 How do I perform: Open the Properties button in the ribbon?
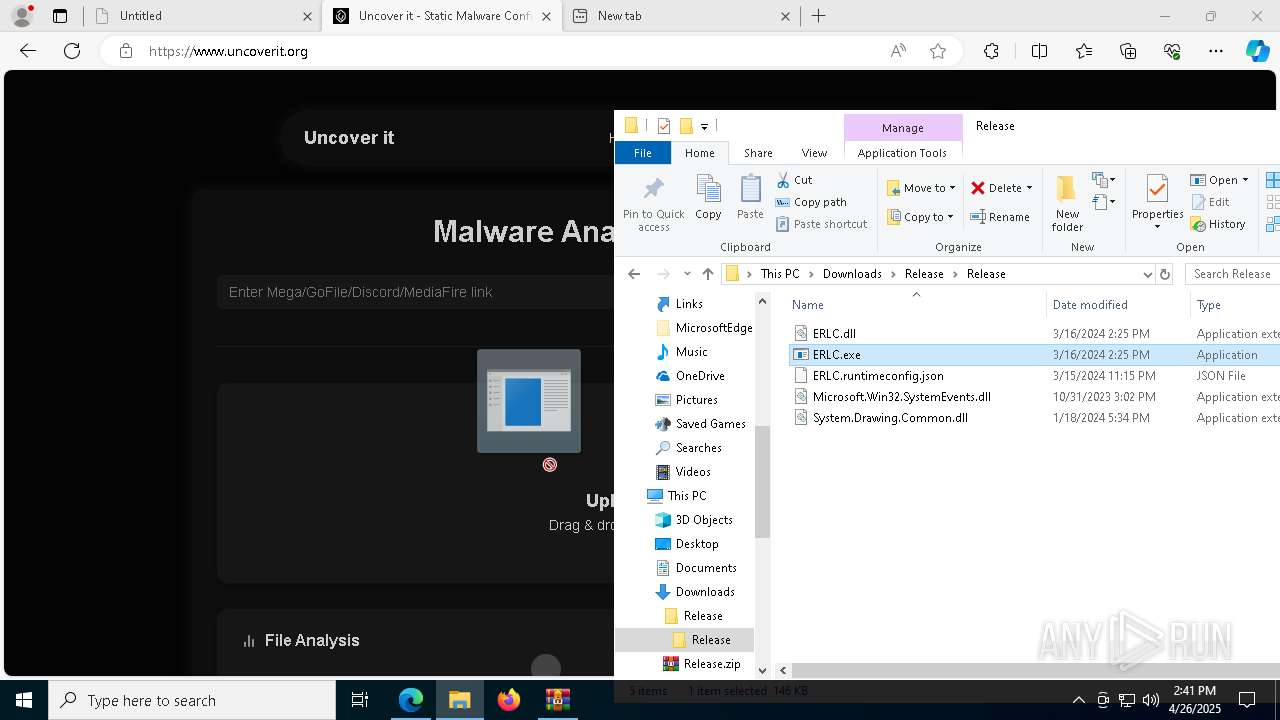(1157, 203)
